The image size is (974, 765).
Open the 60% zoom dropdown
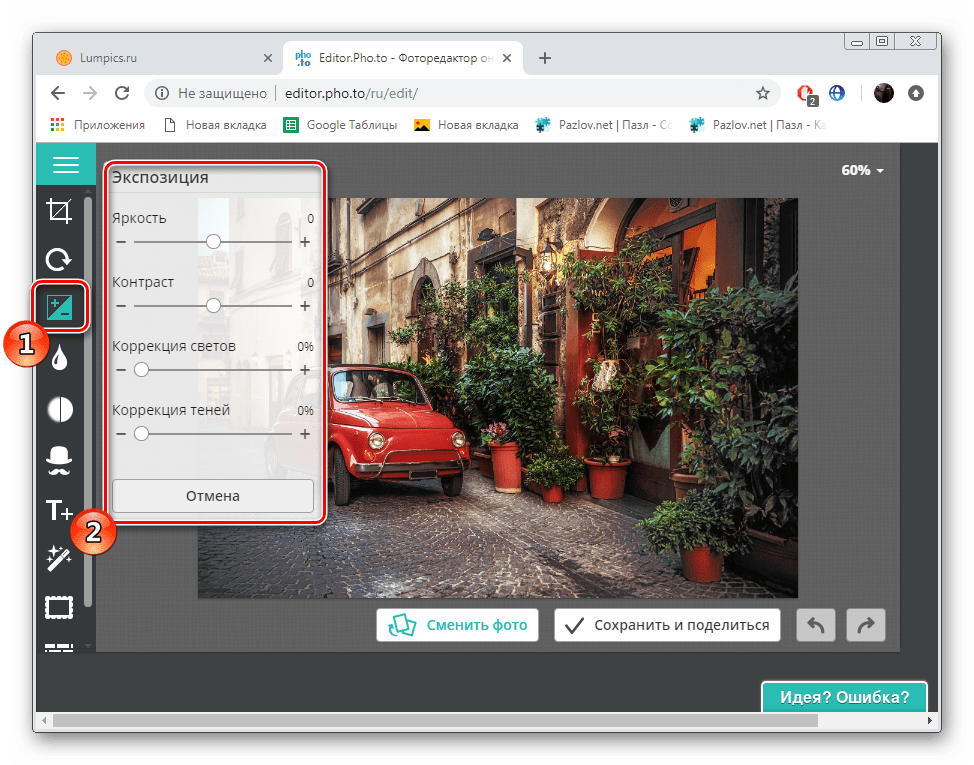click(x=862, y=170)
